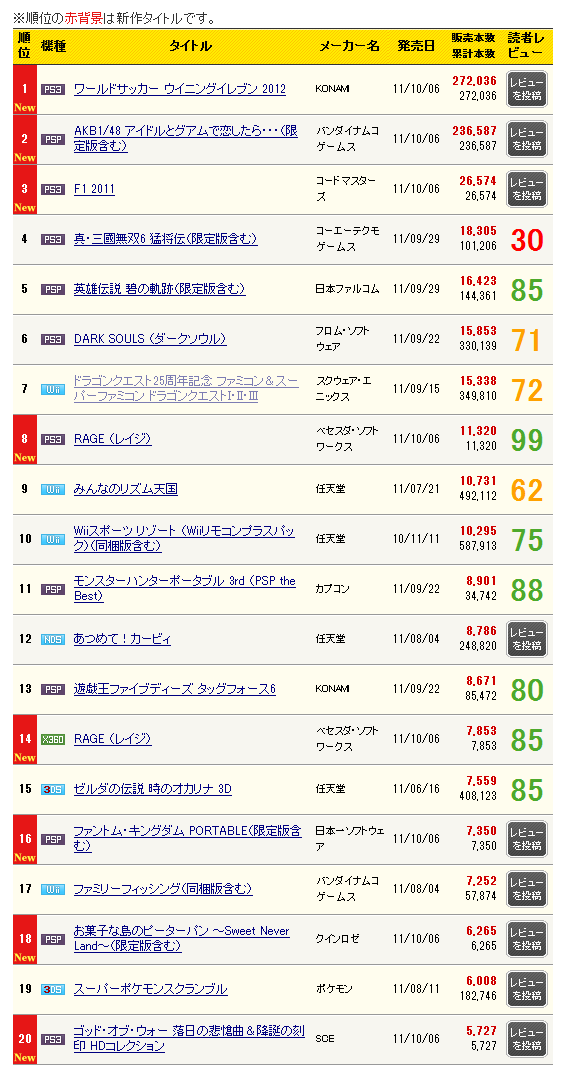Screen dimensions: 562x1071
Task: Click review score 72 for ドラゴンクエスト25周年
Action: pyautogui.click(x=526, y=389)
